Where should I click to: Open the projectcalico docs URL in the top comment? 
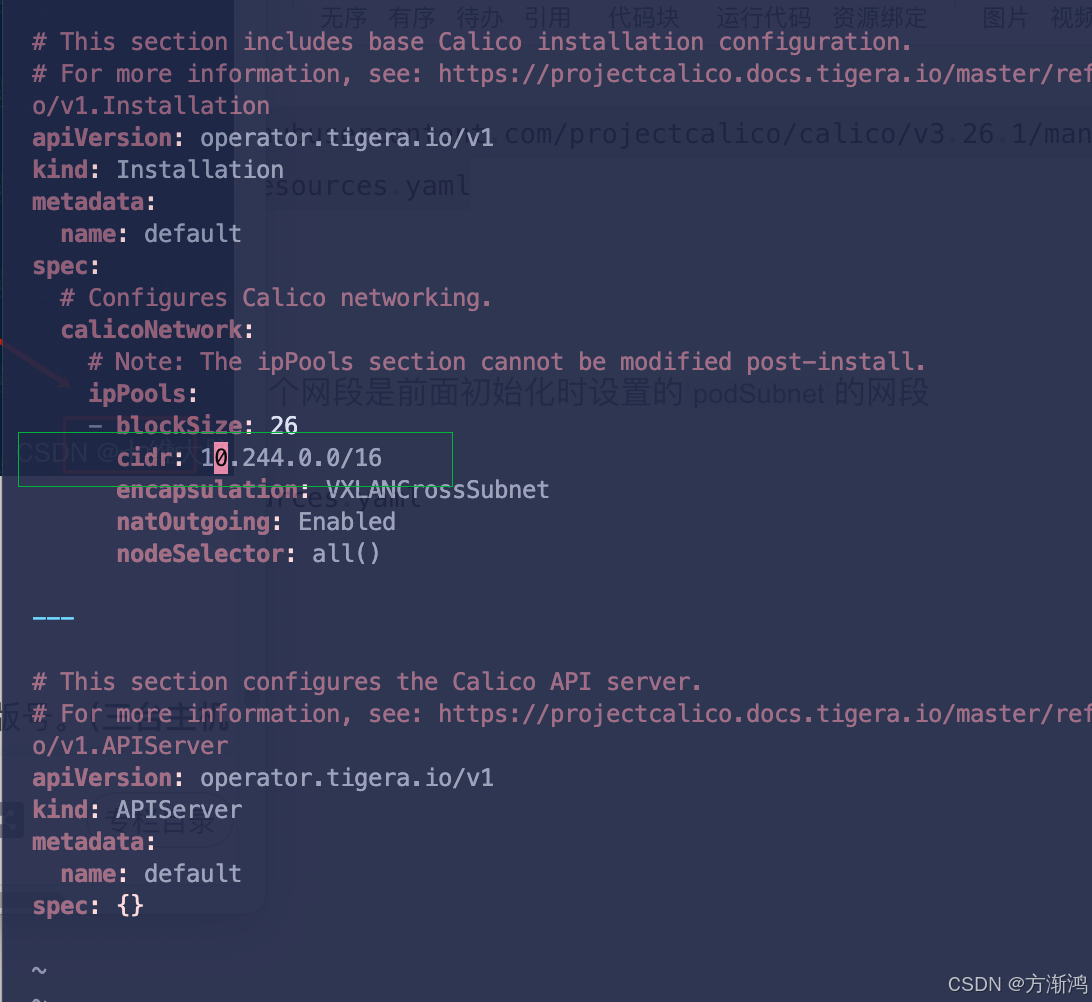tap(765, 74)
